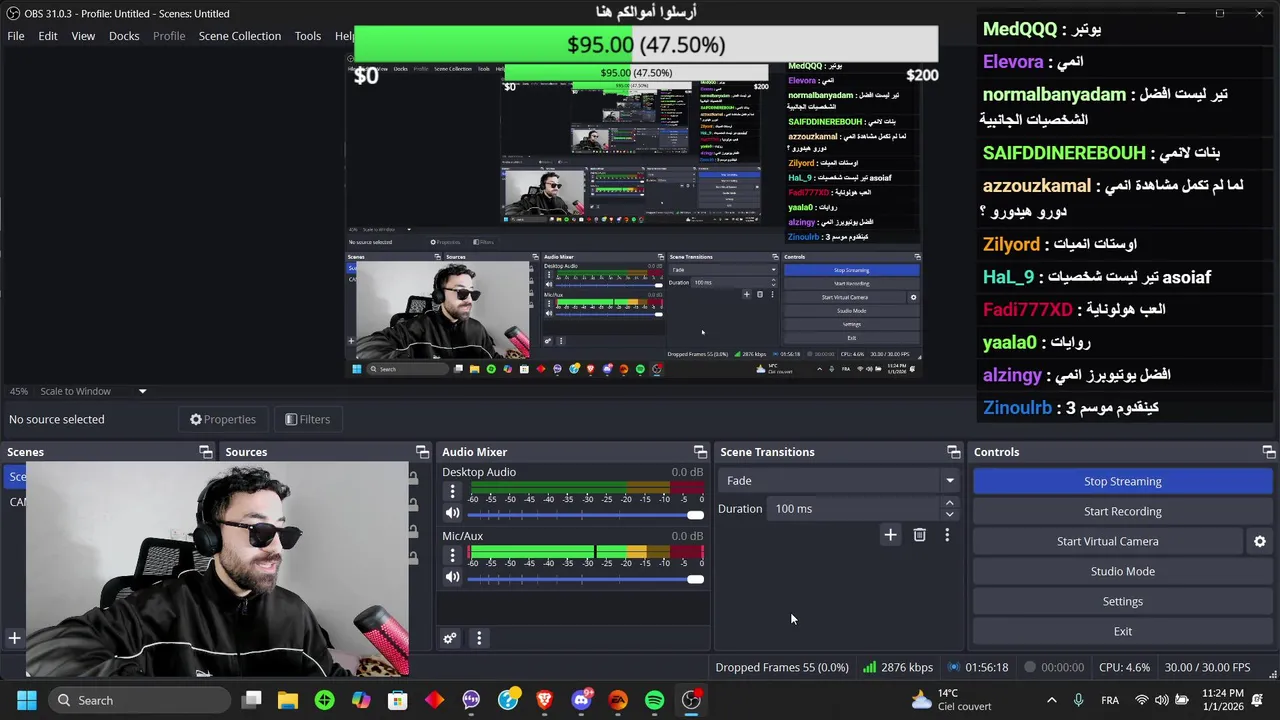The image size is (1280, 720).
Task: Open the View menu
Action: (83, 36)
